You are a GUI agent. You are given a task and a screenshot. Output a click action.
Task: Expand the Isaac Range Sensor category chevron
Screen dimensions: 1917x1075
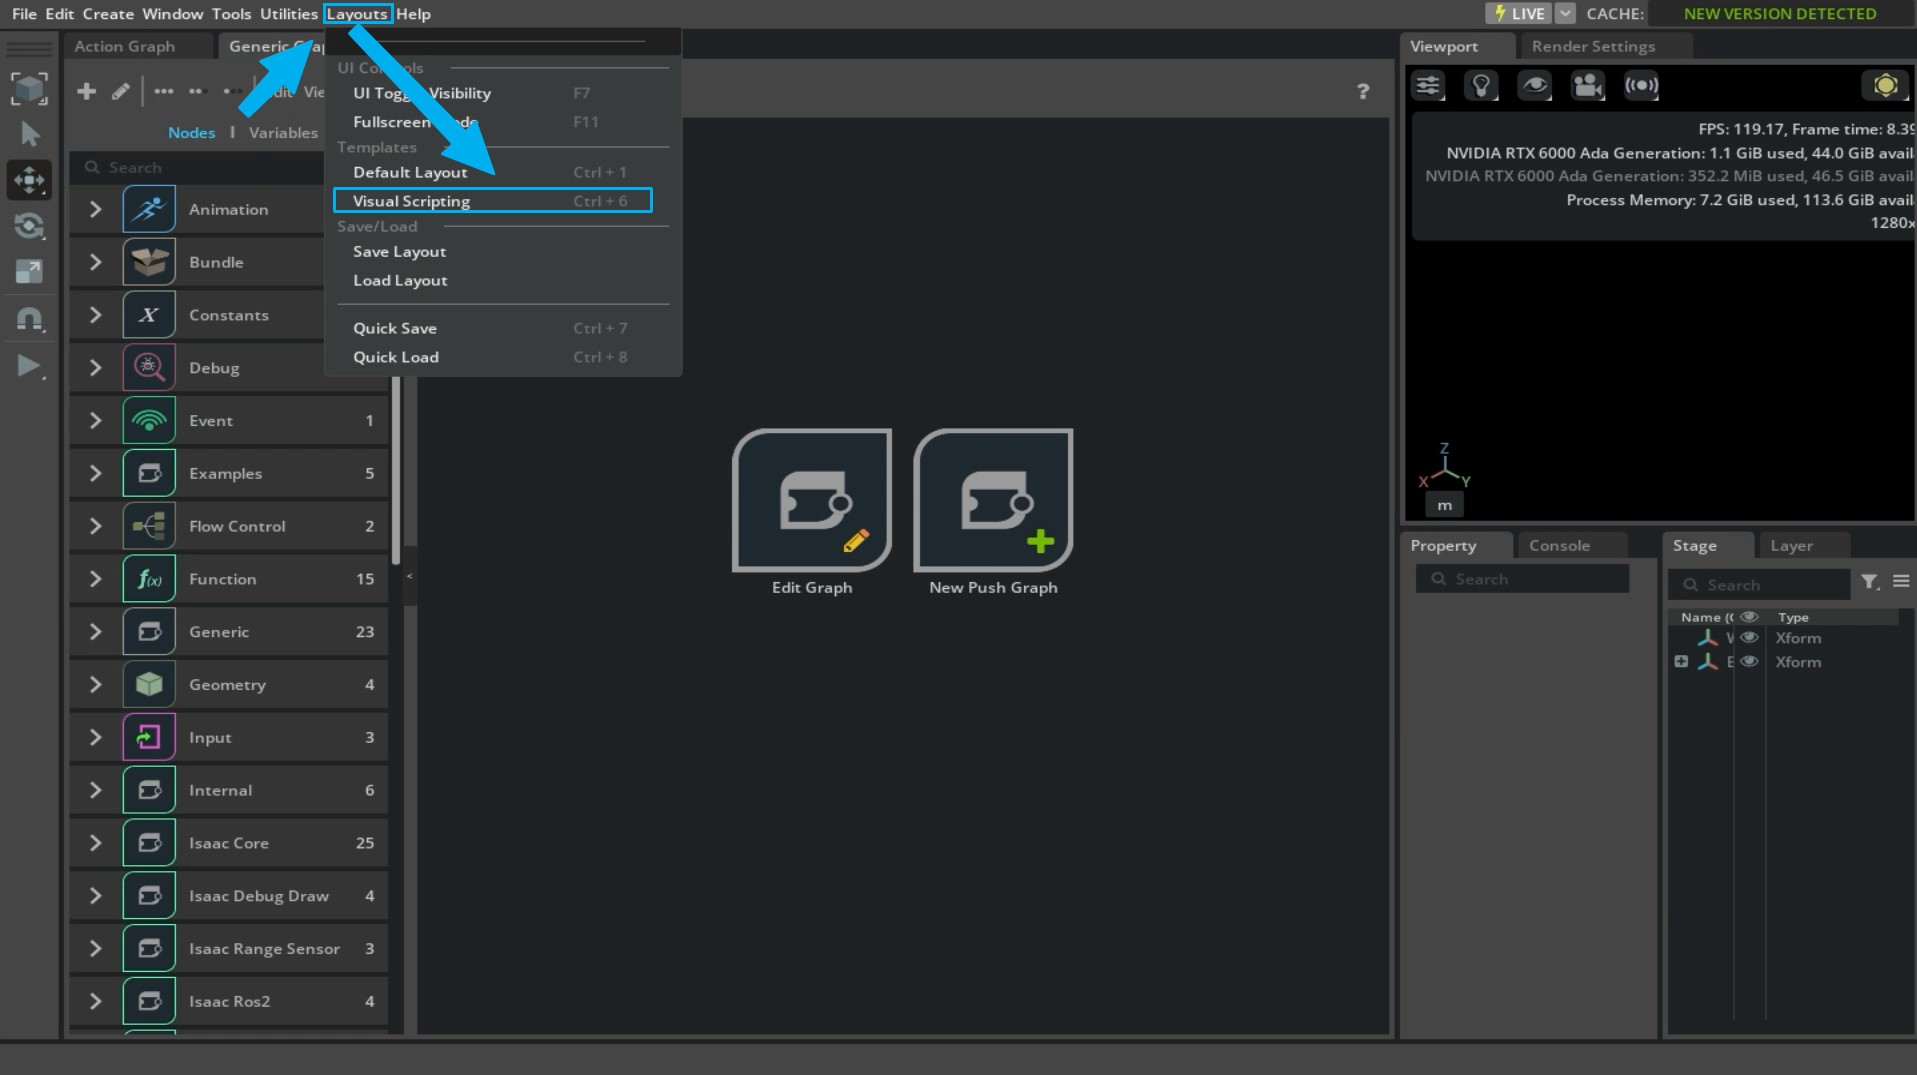click(x=96, y=949)
